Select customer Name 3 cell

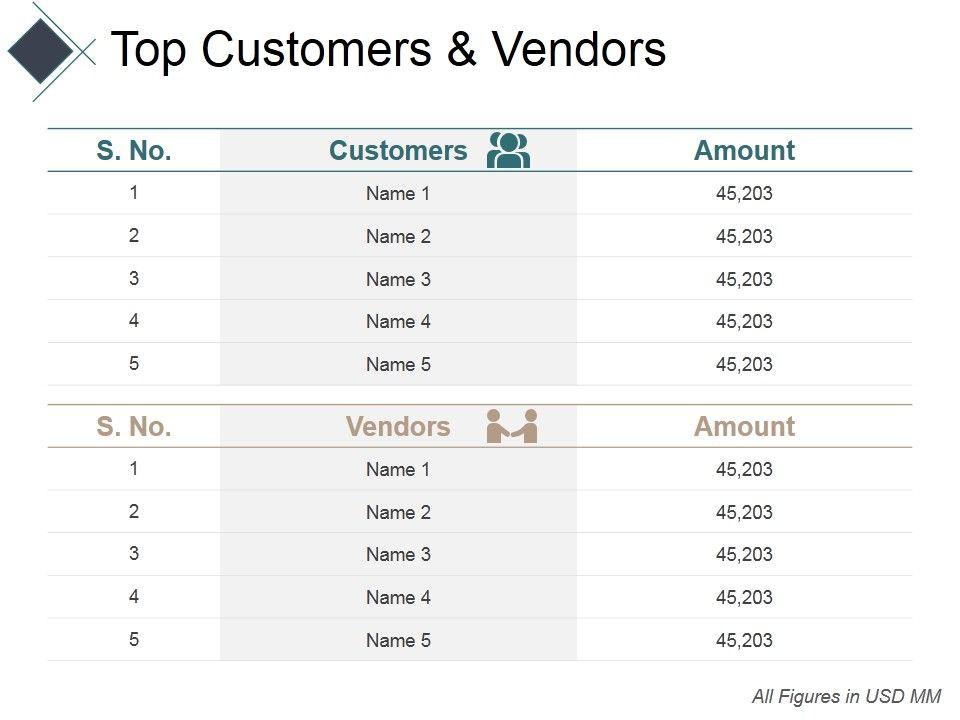398,279
